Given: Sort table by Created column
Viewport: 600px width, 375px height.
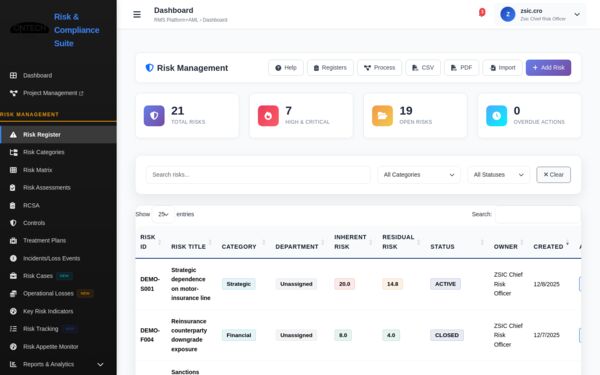Looking at the screenshot, I should click(551, 242).
